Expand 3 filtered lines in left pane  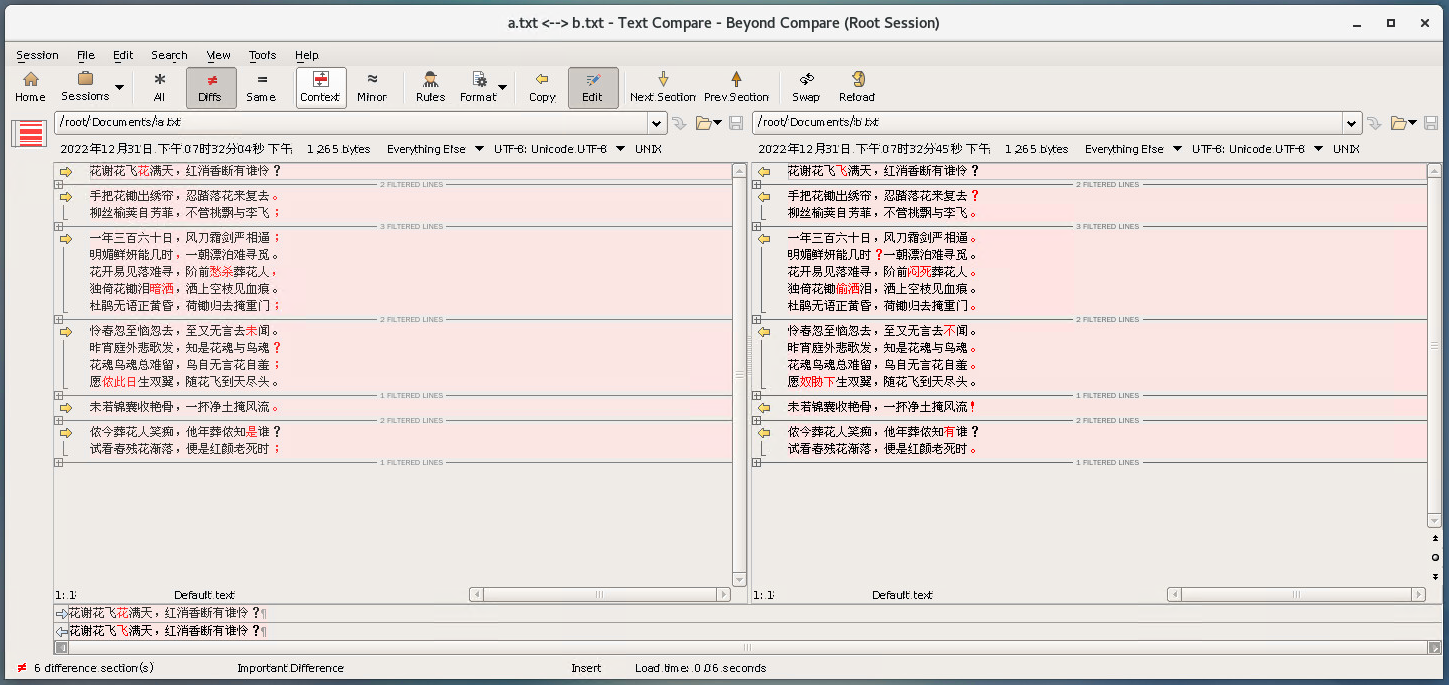pos(59,226)
